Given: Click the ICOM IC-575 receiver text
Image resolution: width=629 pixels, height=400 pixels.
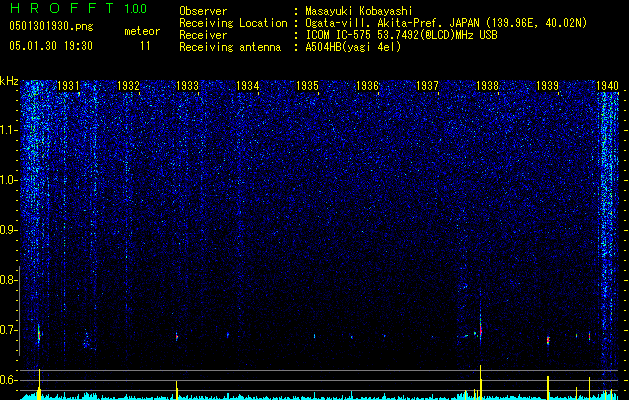Looking at the screenshot, I should [401, 35].
